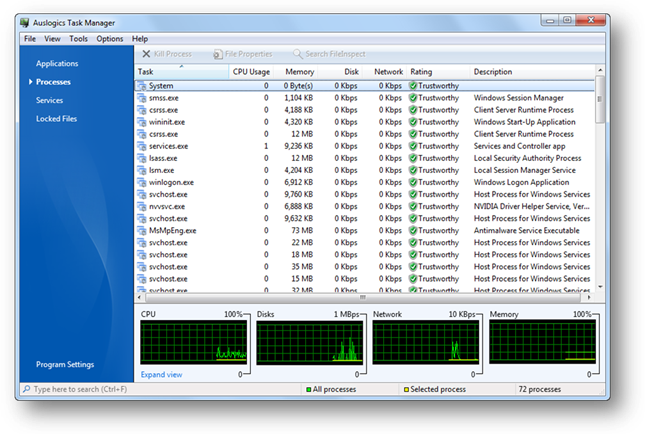The width and height of the screenshot is (645, 434).
Task: Sort by the Memory column header
Action: coord(299,72)
